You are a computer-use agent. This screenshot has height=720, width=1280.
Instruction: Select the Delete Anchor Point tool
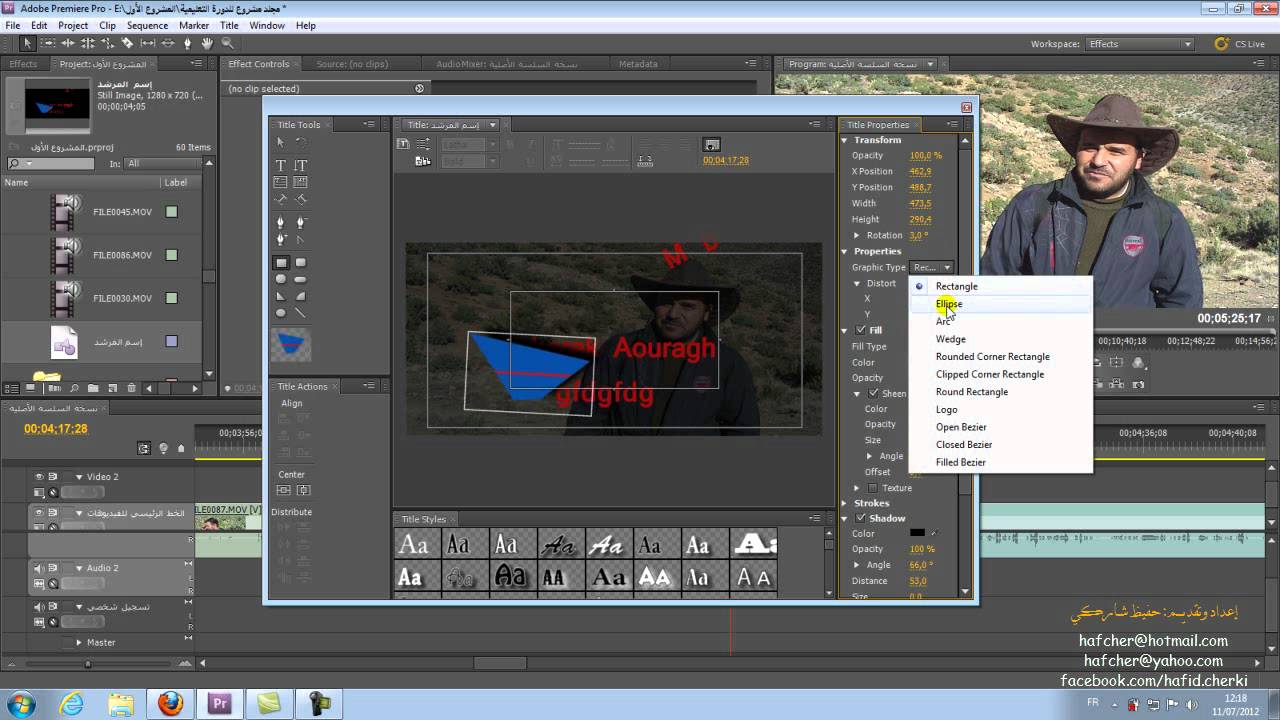coord(300,222)
